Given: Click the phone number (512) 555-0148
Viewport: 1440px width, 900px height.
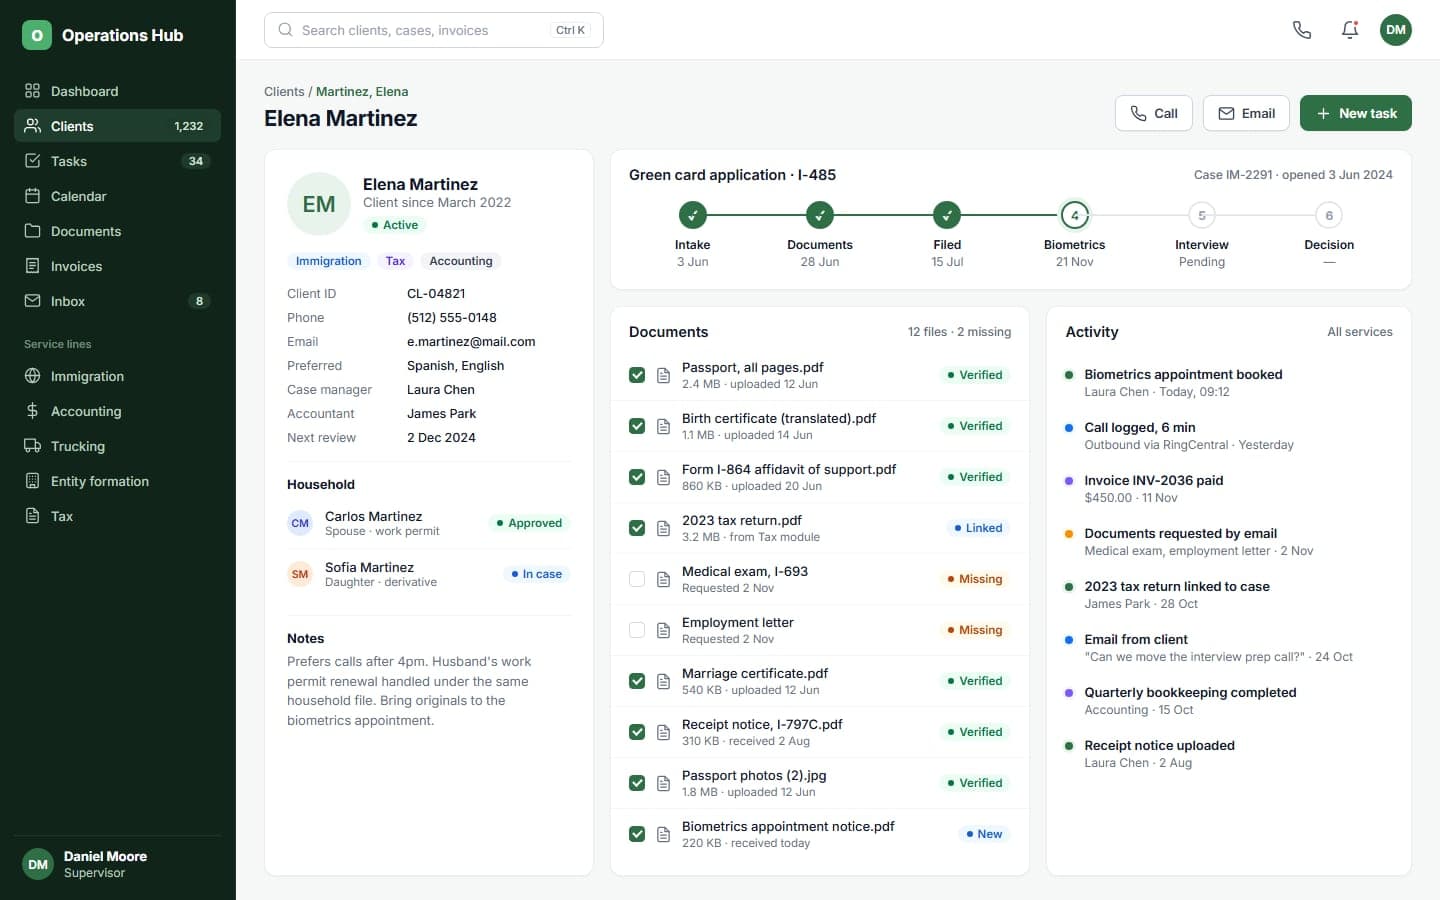Looking at the screenshot, I should [452, 317].
